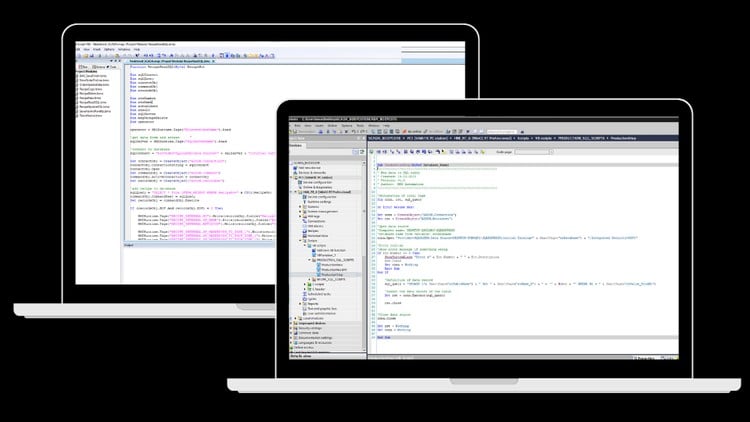This screenshot has height=422, width=750.
Task: Open Runtime settings under the HMI device
Action: point(316,200)
